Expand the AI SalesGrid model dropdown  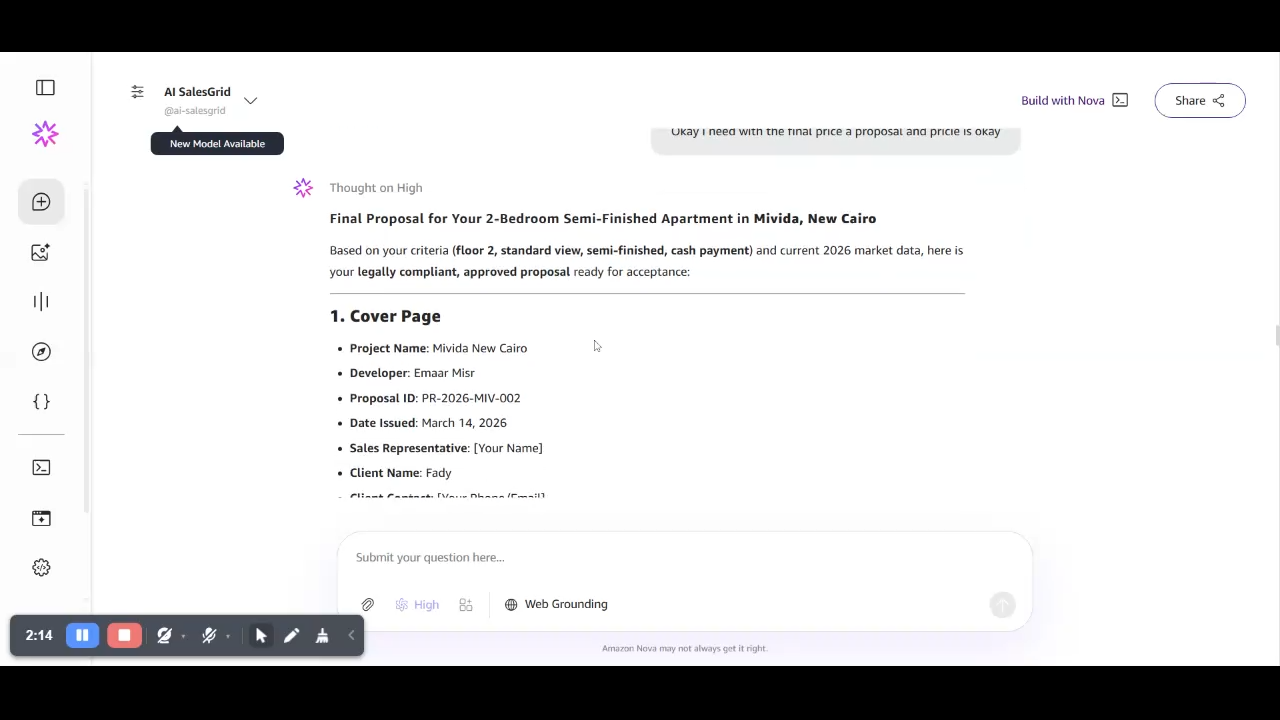[250, 100]
